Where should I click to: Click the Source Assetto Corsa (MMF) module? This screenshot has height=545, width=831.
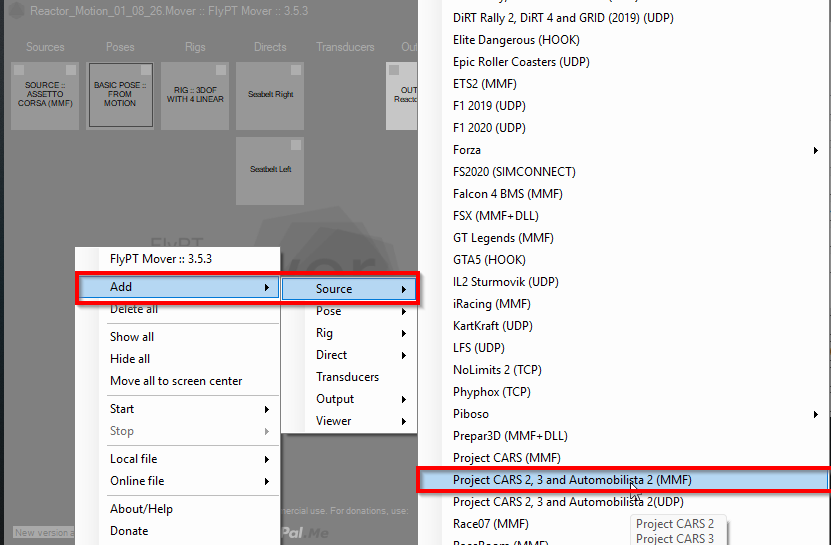point(45,96)
